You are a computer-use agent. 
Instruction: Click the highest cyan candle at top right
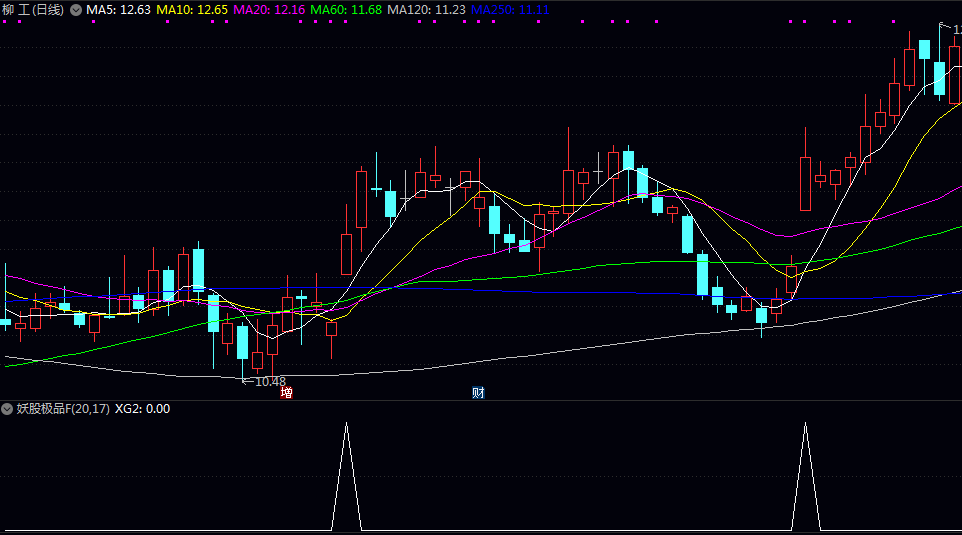point(924,50)
